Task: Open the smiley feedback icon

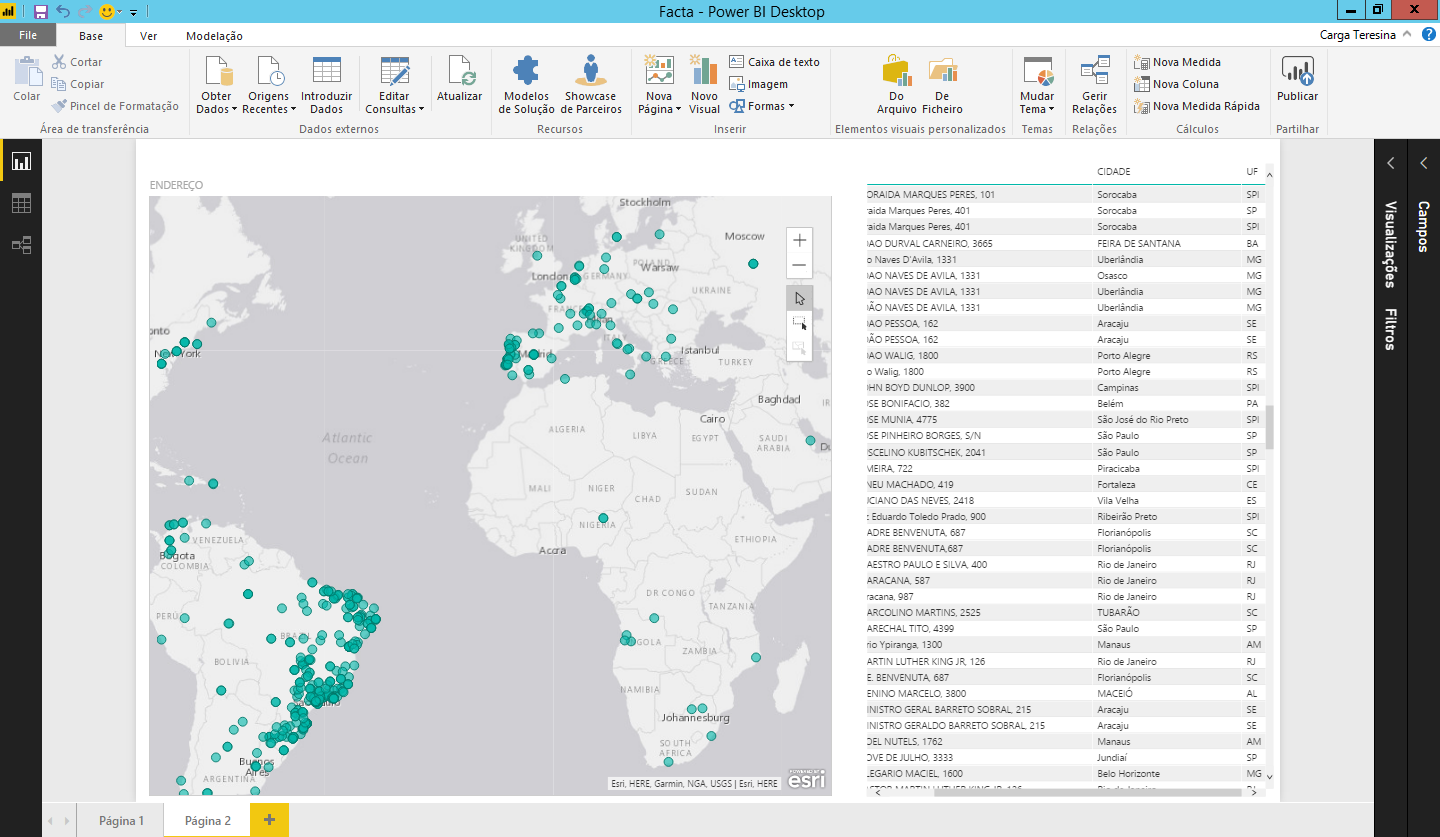Action: [107, 12]
